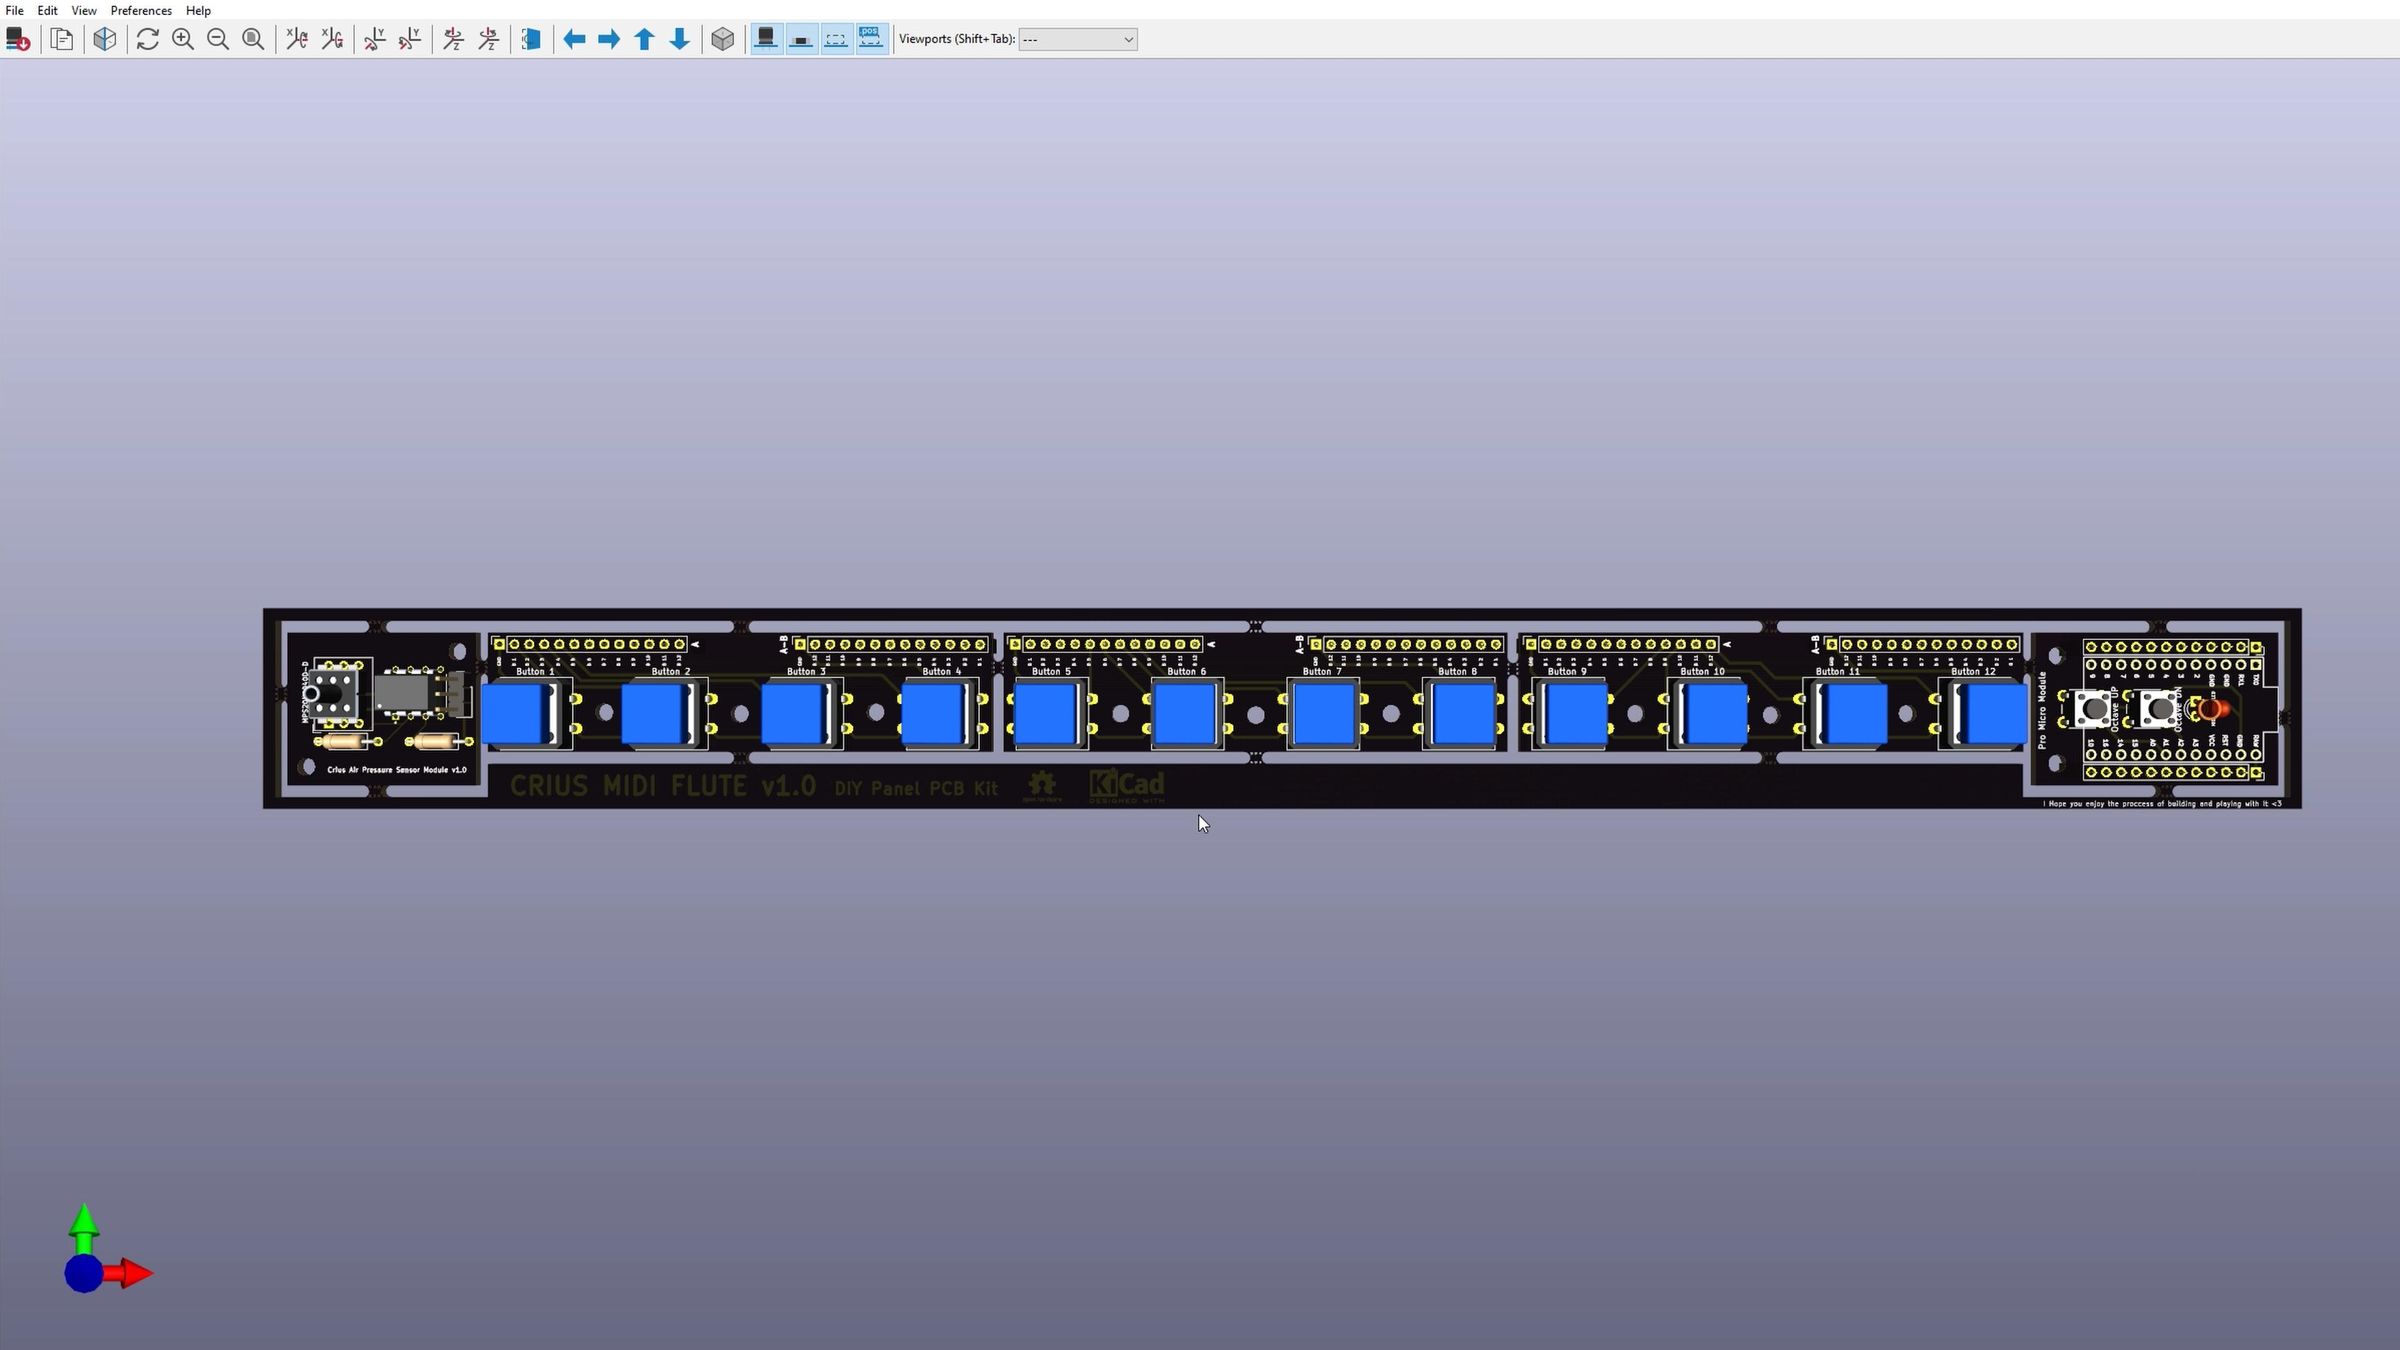This screenshot has width=2400, height=1350.
Task: Flip the board view
Action: coord(531,40)
